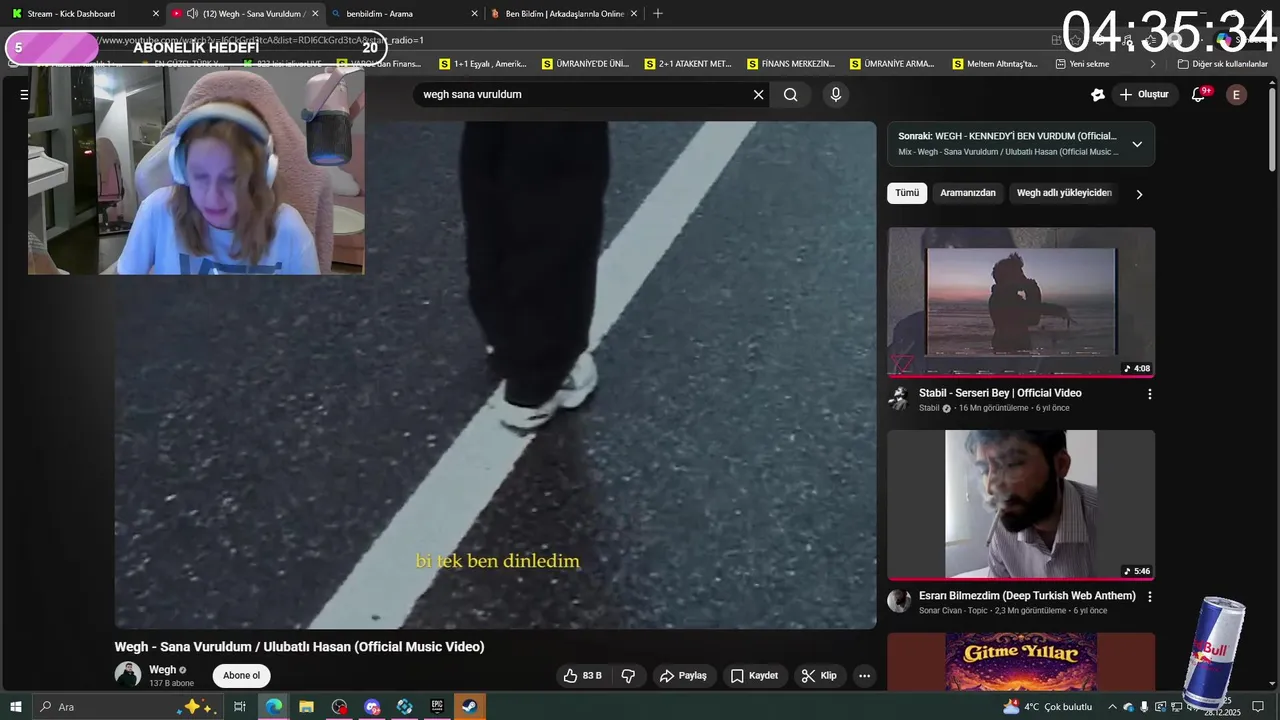The width and height of the screenshot is (1280, 720).
Task: Select the Tümü filter chip
Action: tap(907, 193)
